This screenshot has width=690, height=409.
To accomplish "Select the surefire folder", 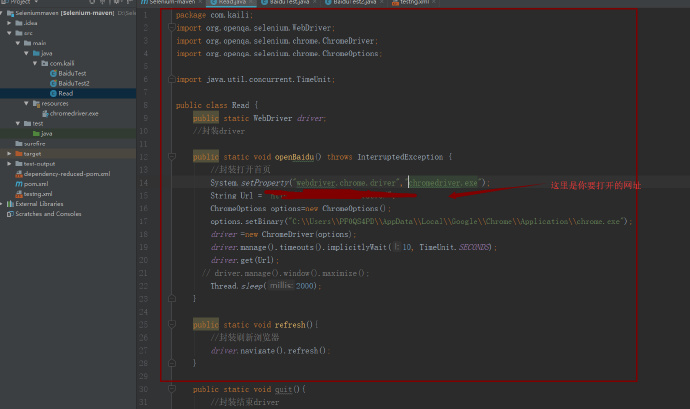I will pos(34,144).
